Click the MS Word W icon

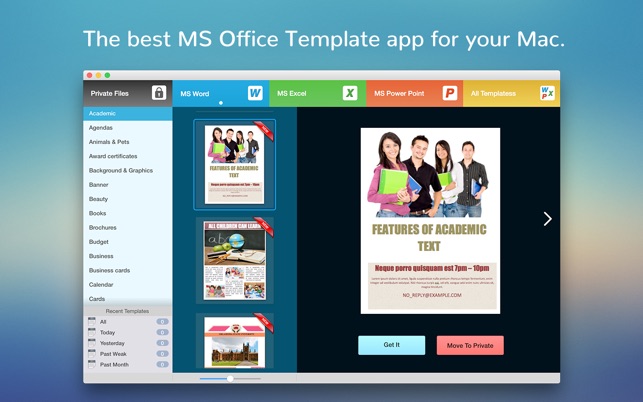pyautogui.click(x=255, y=93)
